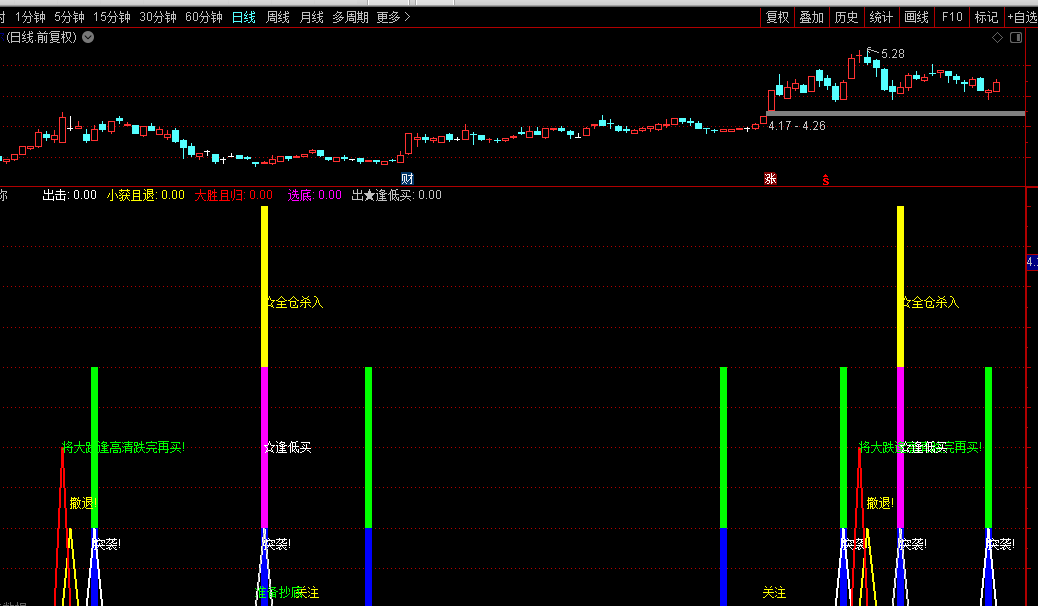
Task: Expand the 更多 periods menu
Action: click(393, 17)
